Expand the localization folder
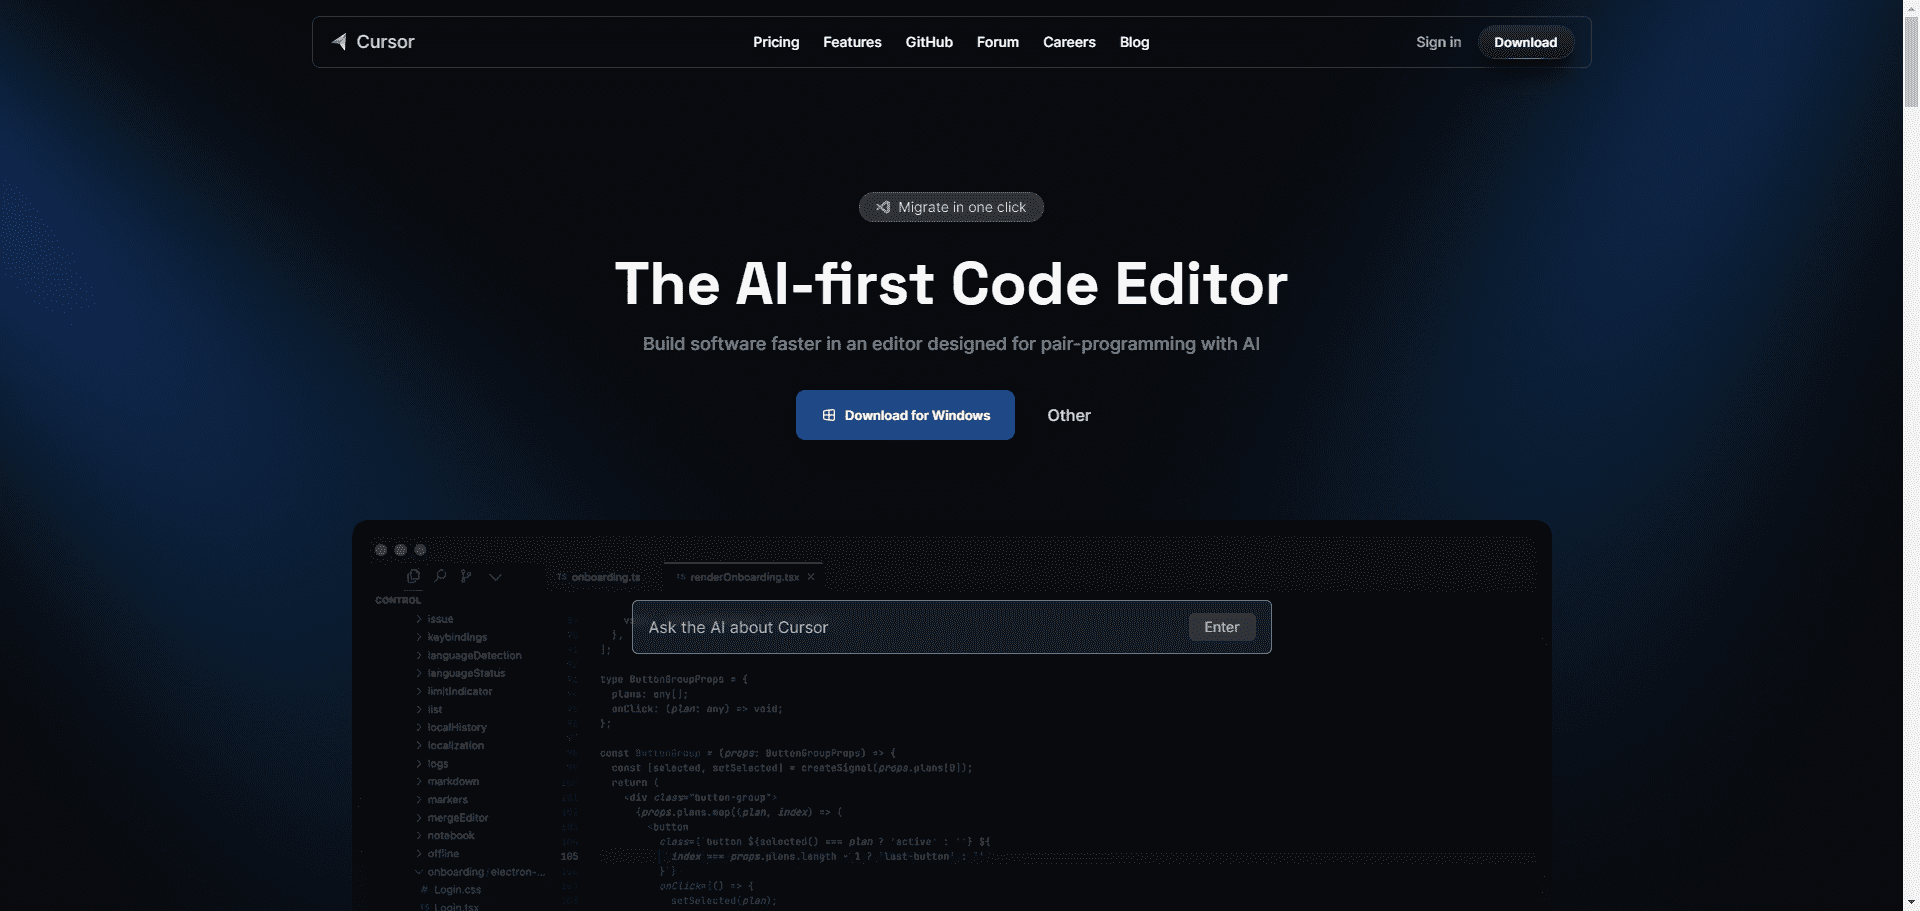This screenshot has width=1920, height=911. 450,745
